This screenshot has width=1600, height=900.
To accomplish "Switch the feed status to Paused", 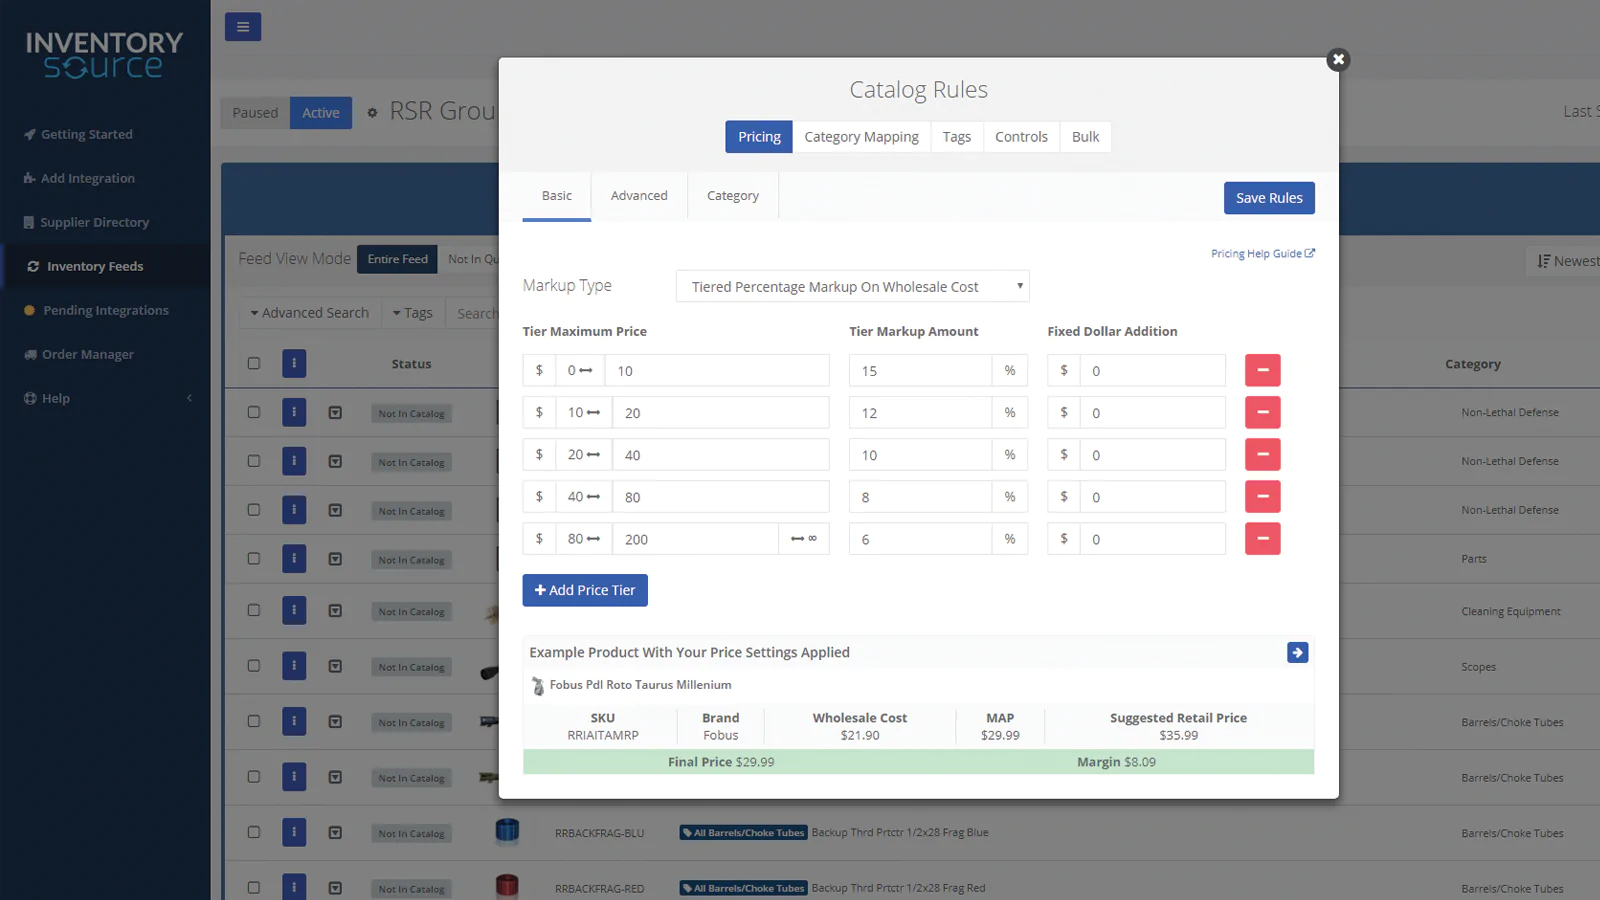I will [255, 112].
